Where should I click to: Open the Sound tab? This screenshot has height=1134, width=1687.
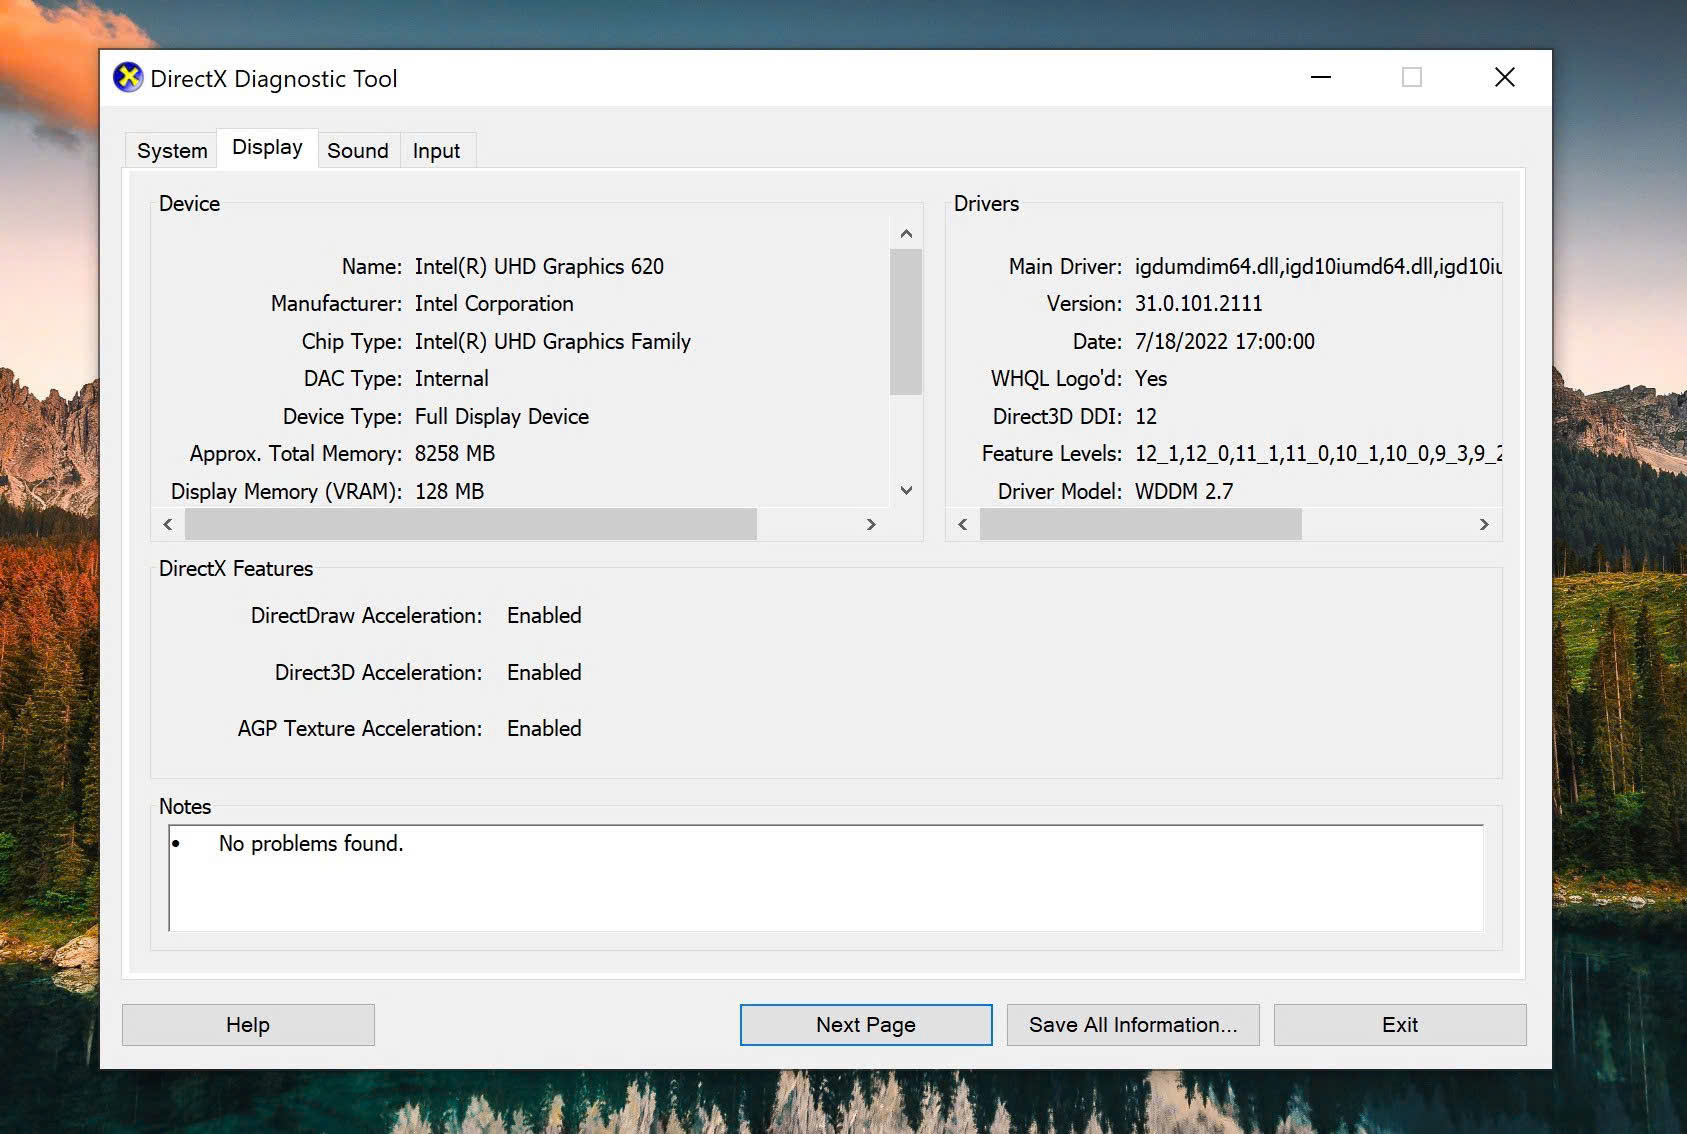[358, 151]
